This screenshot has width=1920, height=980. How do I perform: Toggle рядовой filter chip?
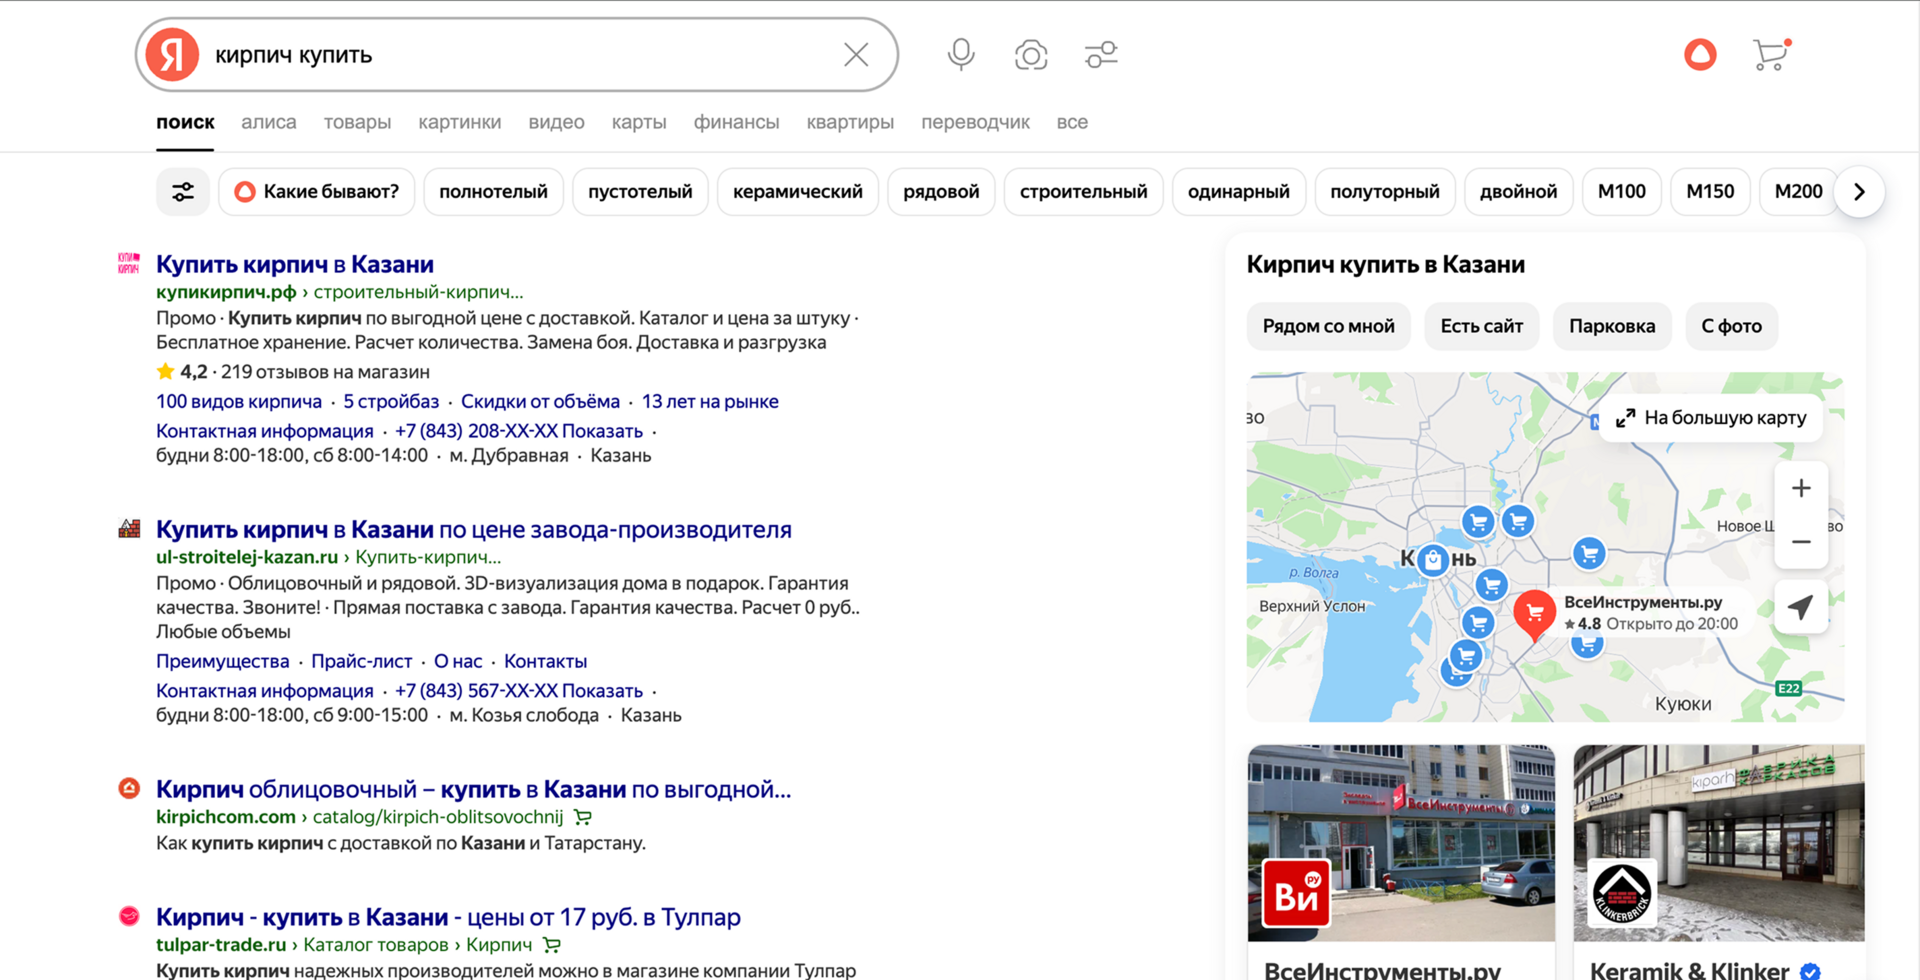coord(941,192)
